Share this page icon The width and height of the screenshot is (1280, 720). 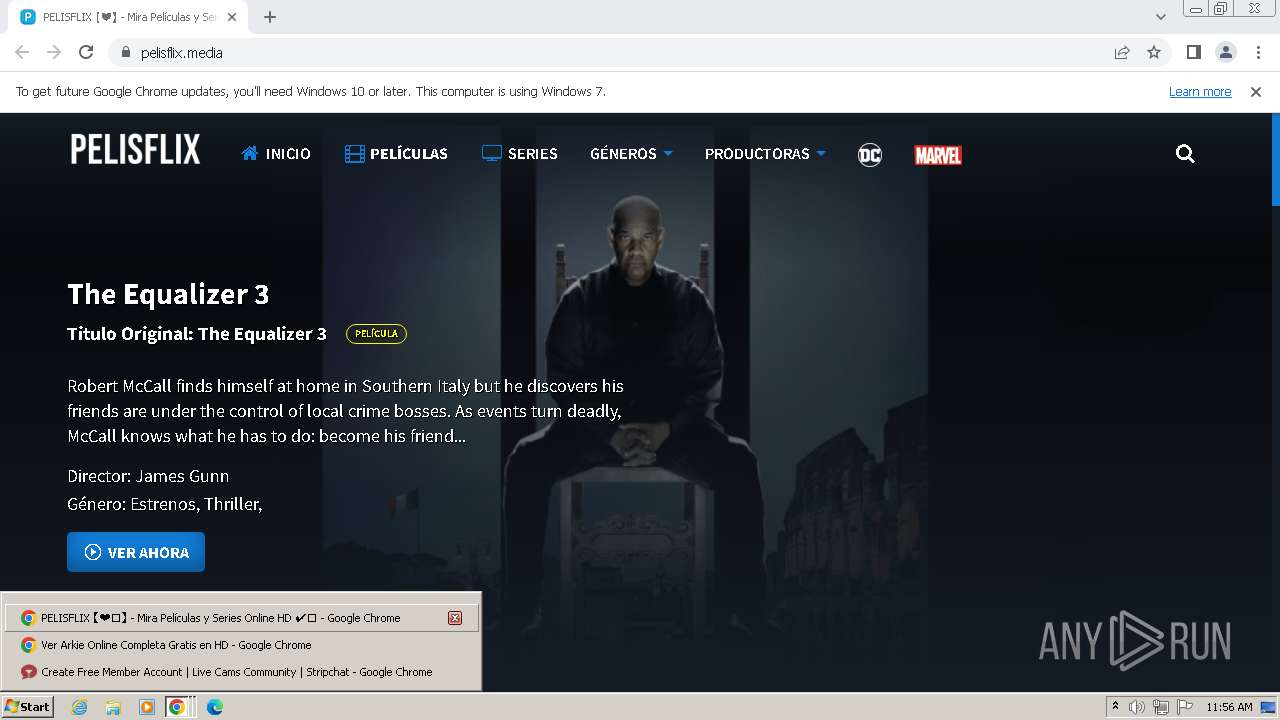click(x=1122, y=53)
